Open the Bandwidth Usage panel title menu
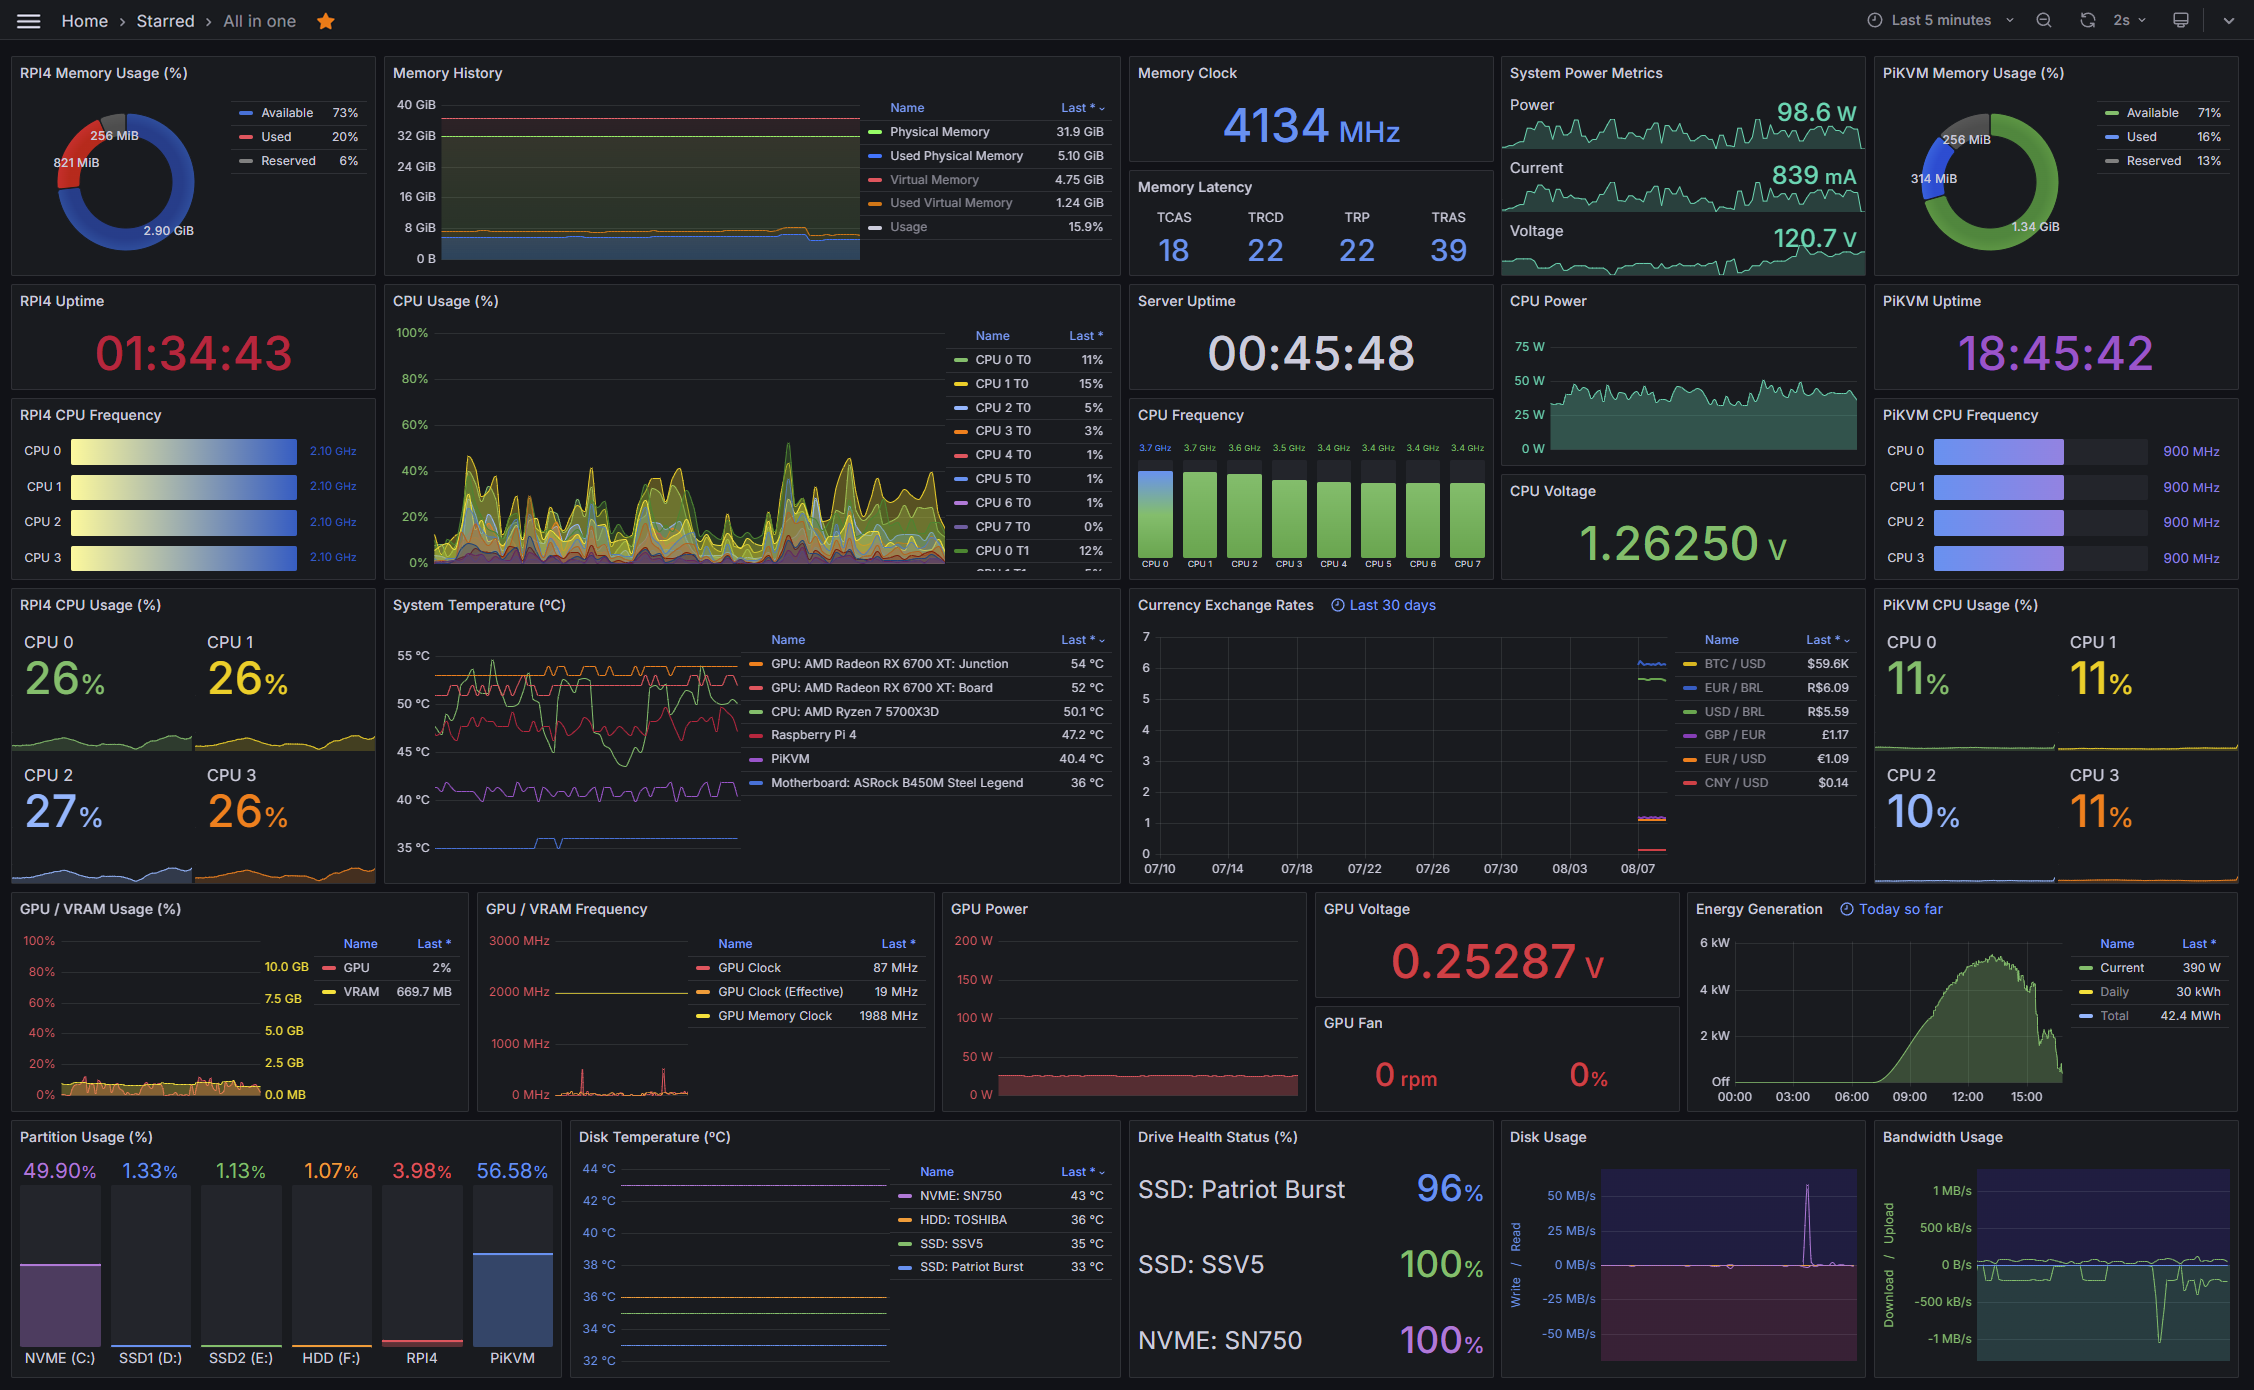The width and height of the screenshot is (2254, 1390). click(x=1942, y=1137)
